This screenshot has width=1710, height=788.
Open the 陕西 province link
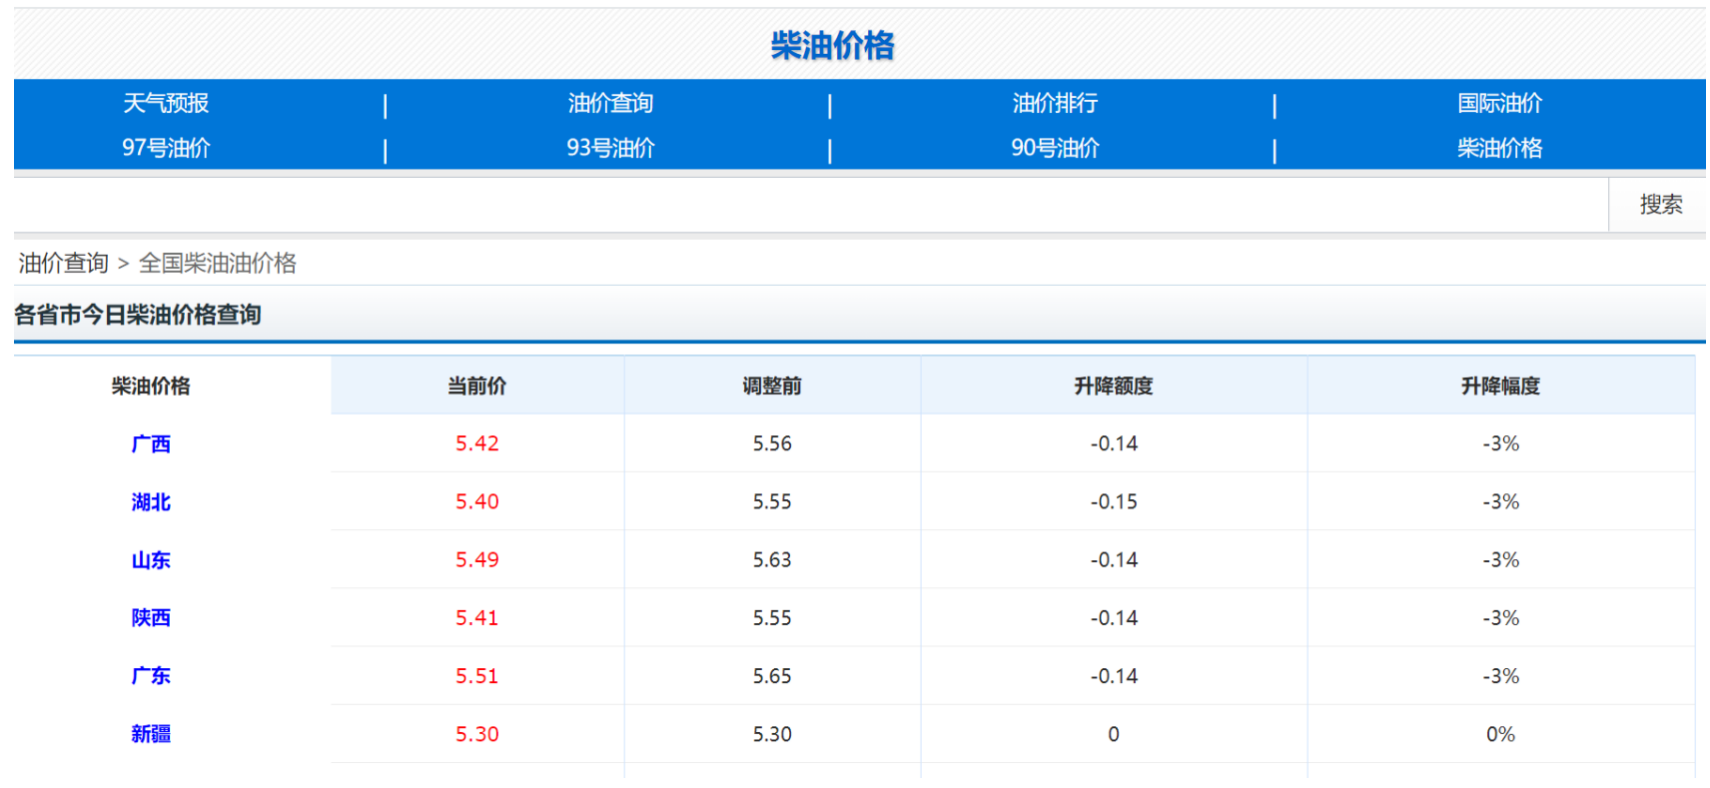point(151,618)
